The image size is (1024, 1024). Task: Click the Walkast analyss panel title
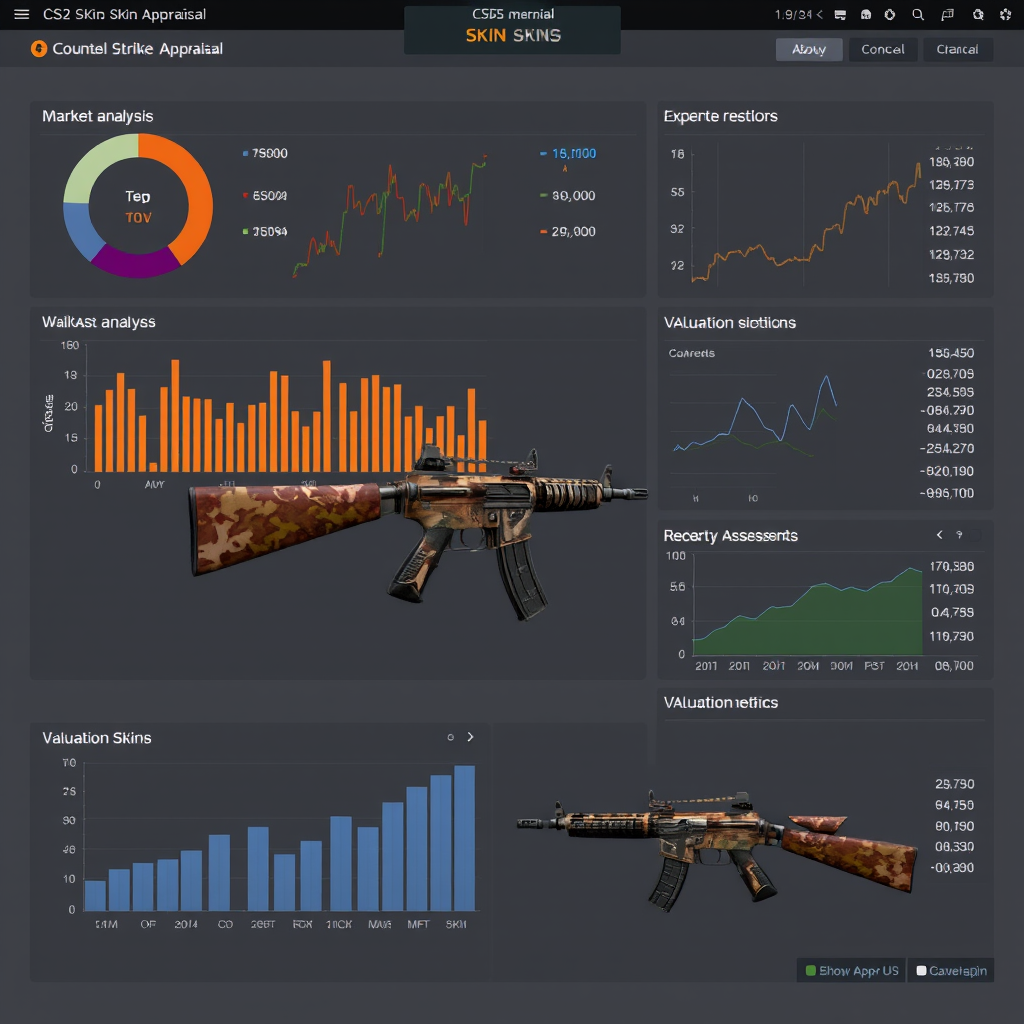tap(99, 322)
